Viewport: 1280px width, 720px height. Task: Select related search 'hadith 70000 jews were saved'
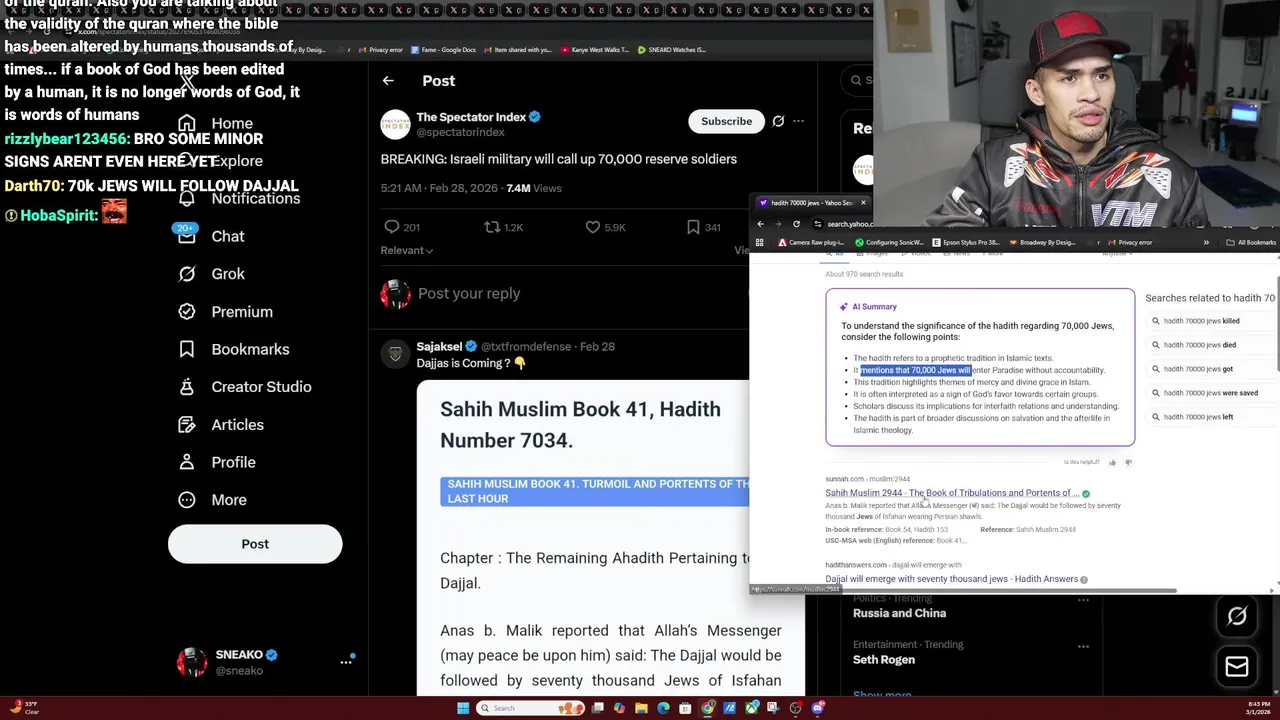1210,393
